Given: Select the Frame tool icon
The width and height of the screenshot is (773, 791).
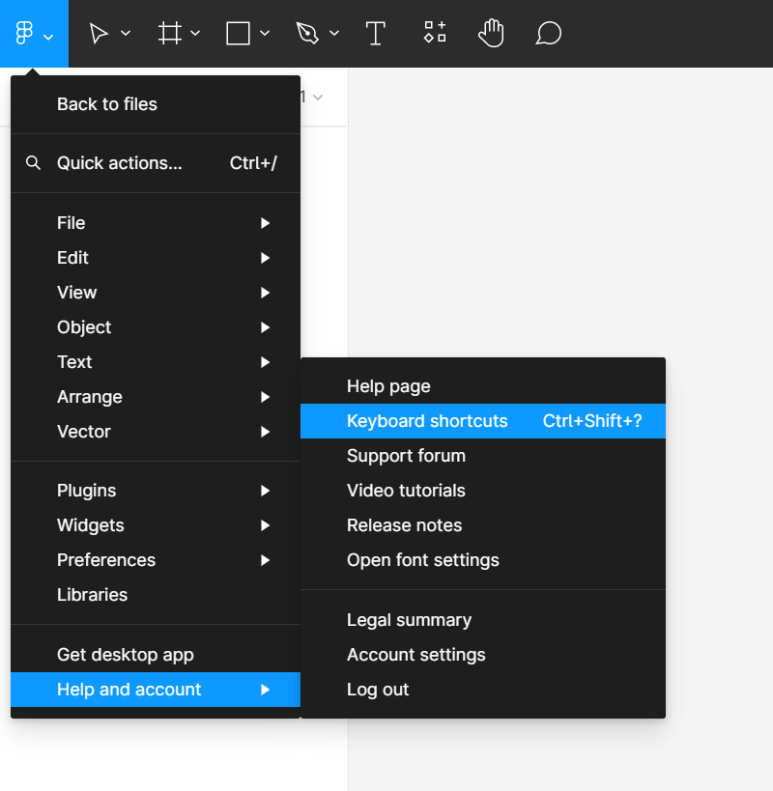Looking at the screenshot, I should [170, 33].
